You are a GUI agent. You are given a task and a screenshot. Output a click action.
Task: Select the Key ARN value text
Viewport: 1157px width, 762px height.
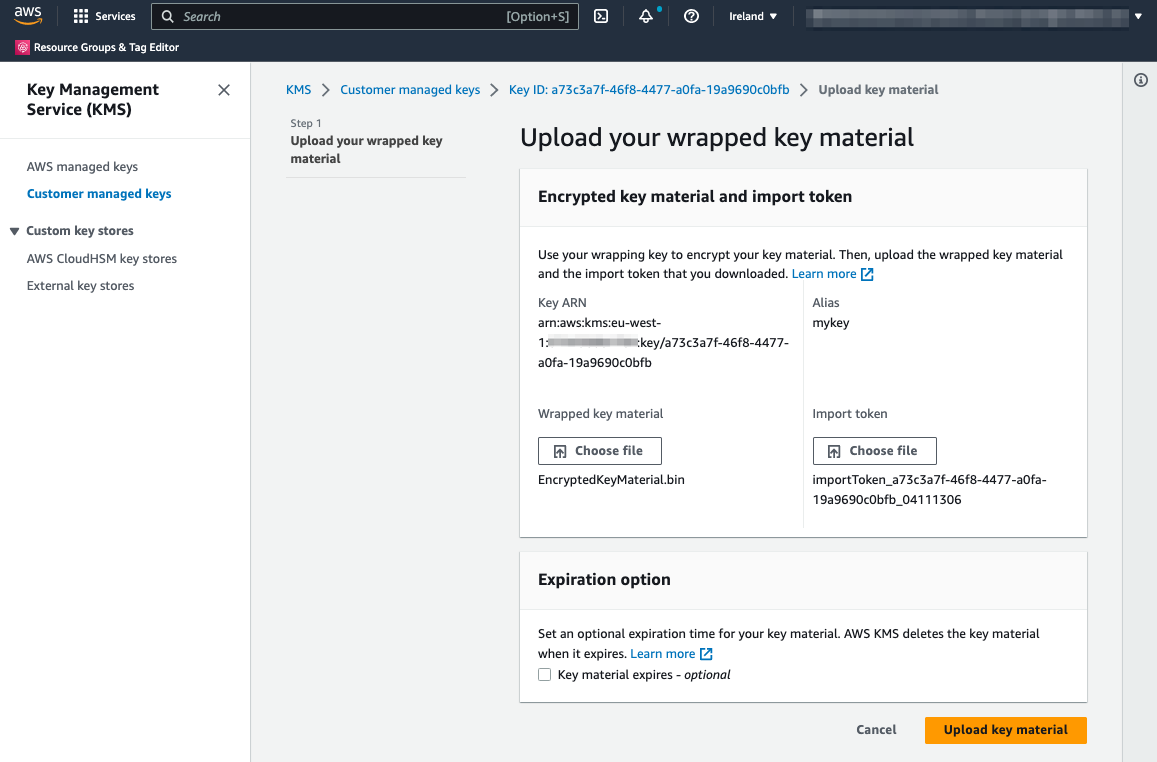(x=663, y=342)
